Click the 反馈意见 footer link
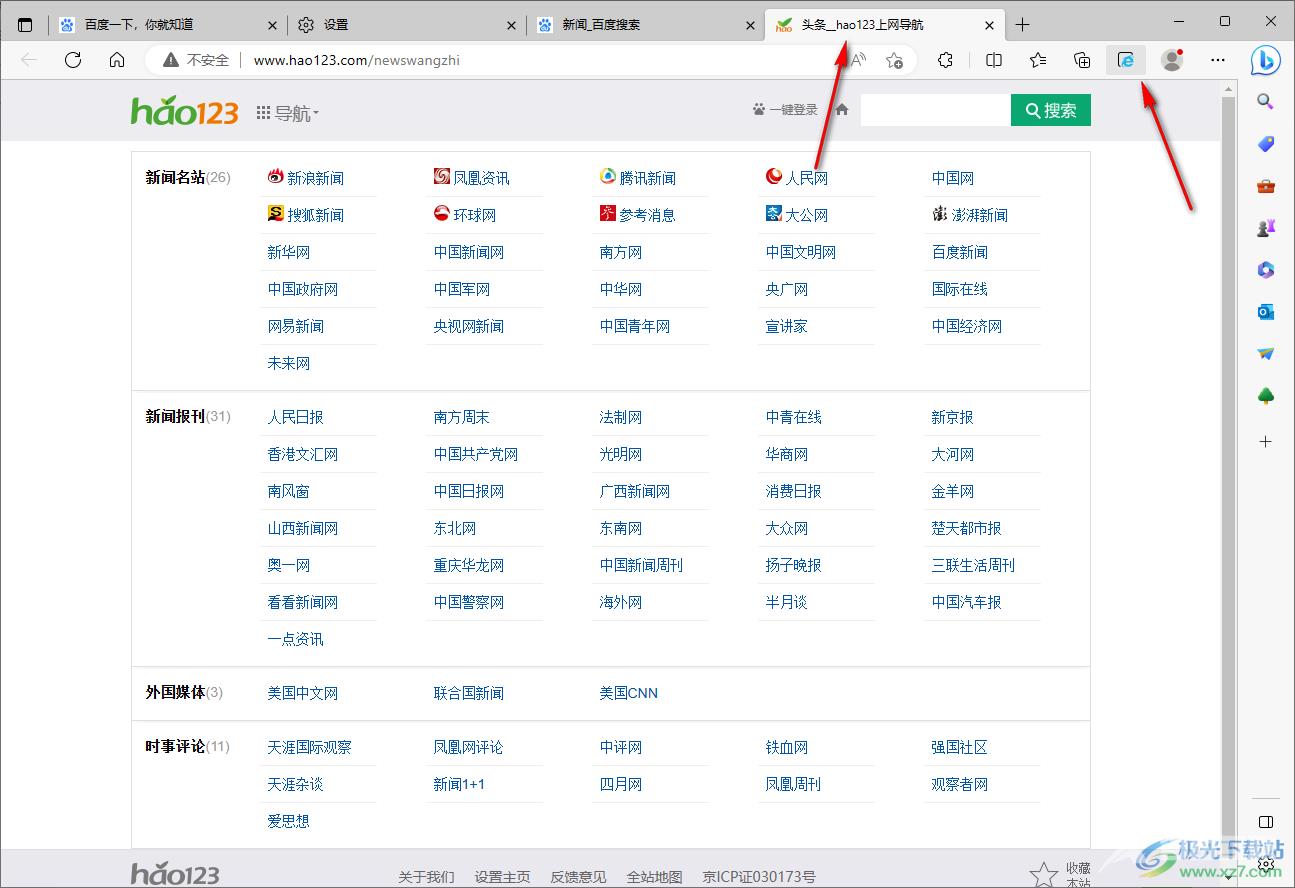 (578, 877)
